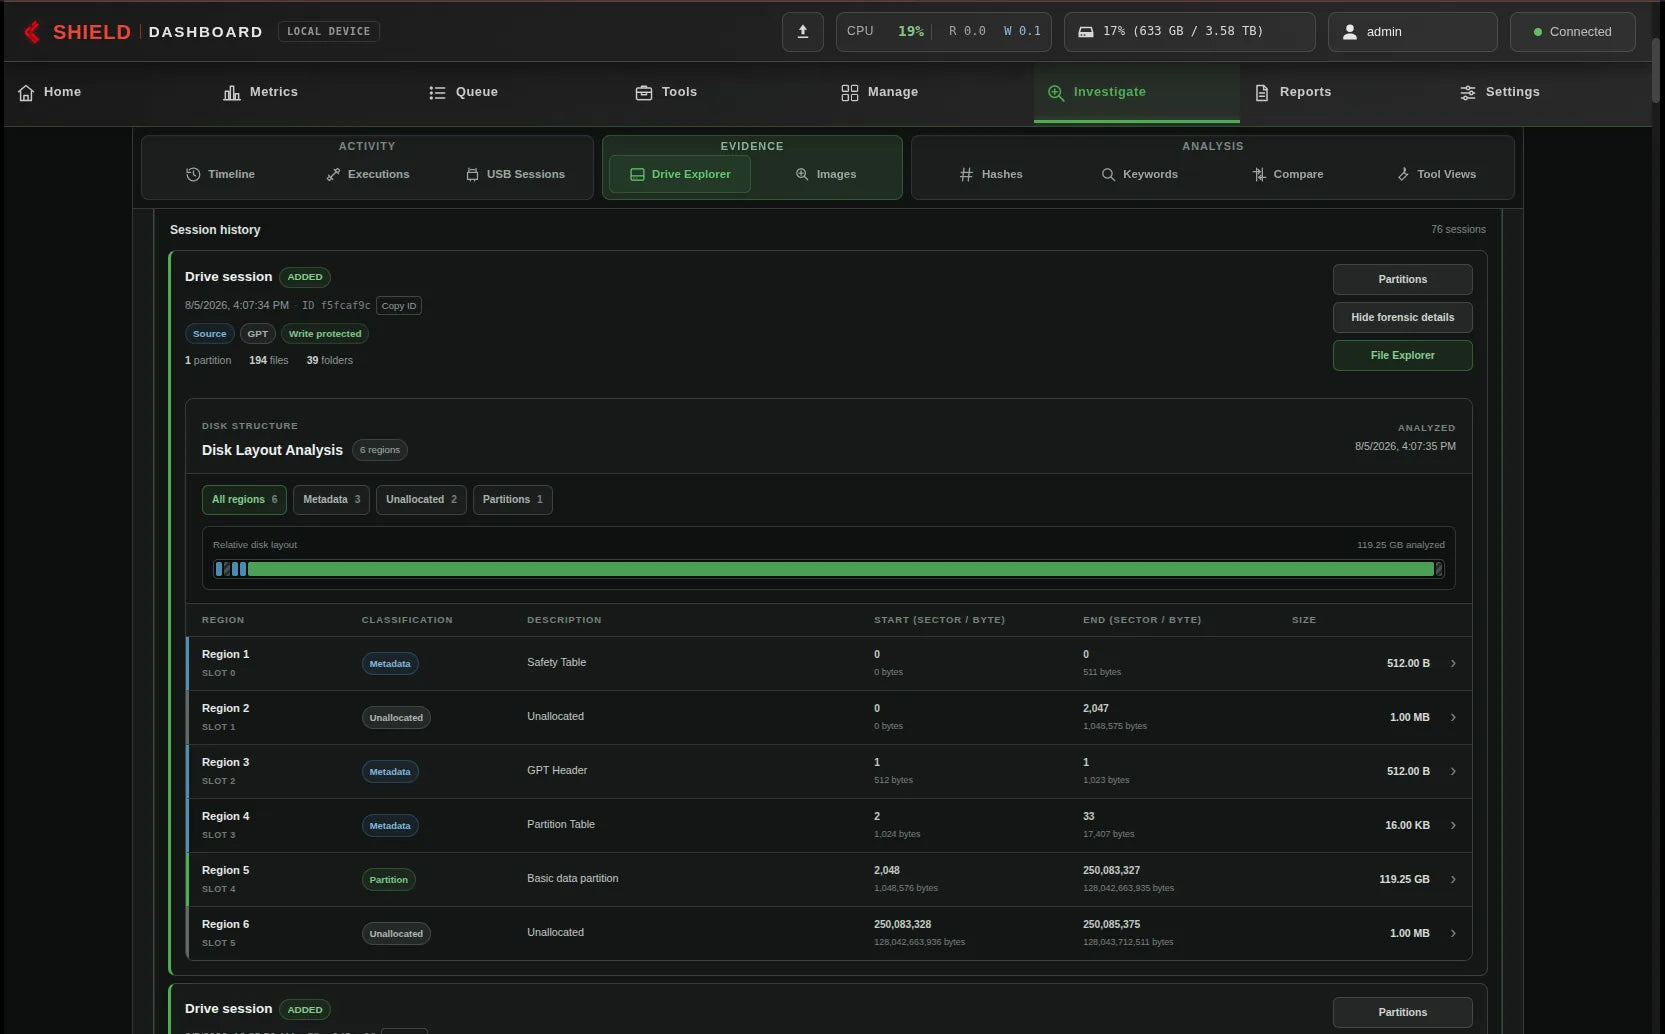Click the Hashes hash symbol icon
The image size is (1665, 1034).
pyautogui.click(x=966, y=174)
